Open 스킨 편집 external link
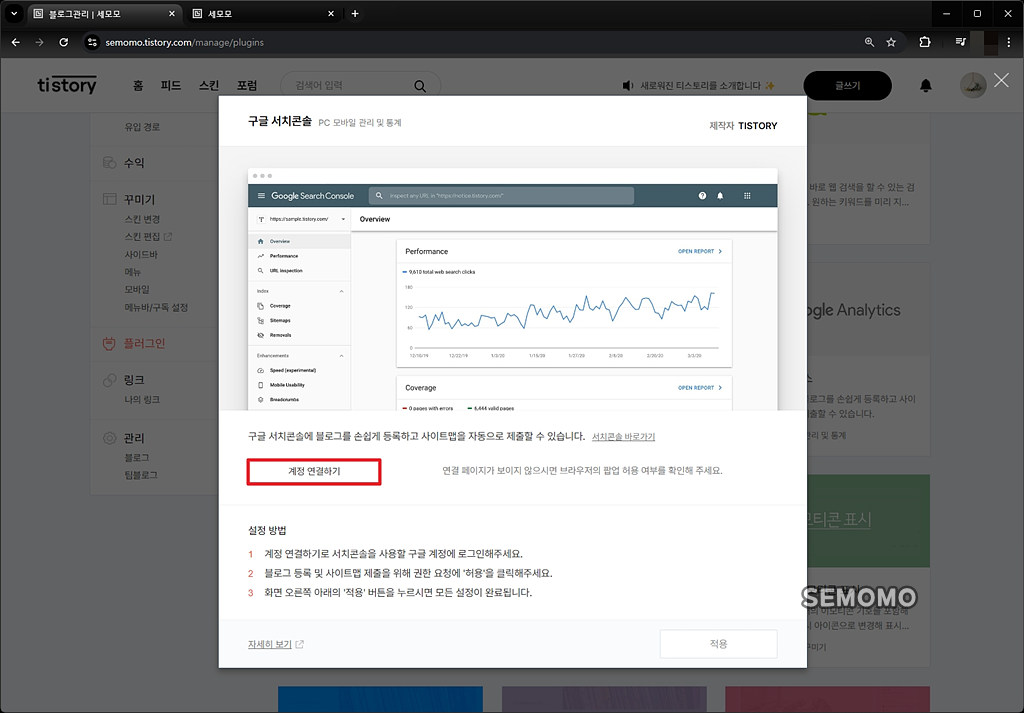Viewport: 1024px width, 713px height. pos(148,236)
